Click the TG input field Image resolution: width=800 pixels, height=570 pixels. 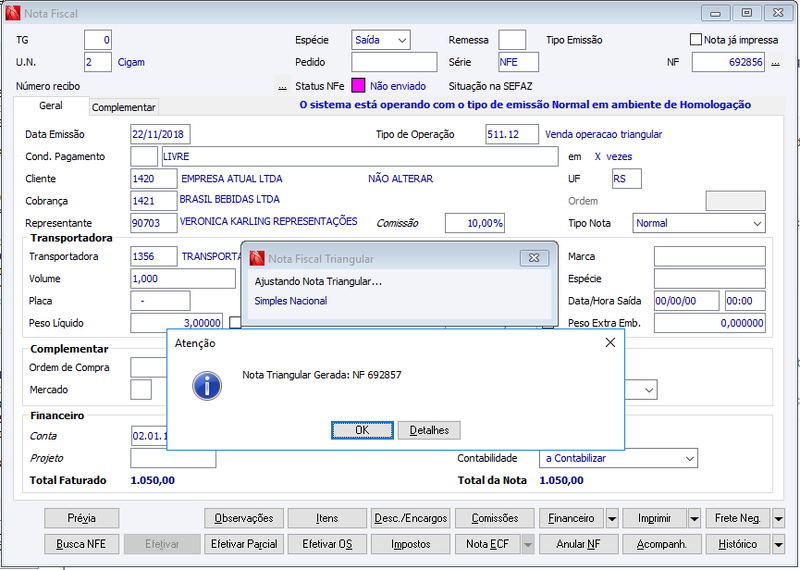pos(98,40)
